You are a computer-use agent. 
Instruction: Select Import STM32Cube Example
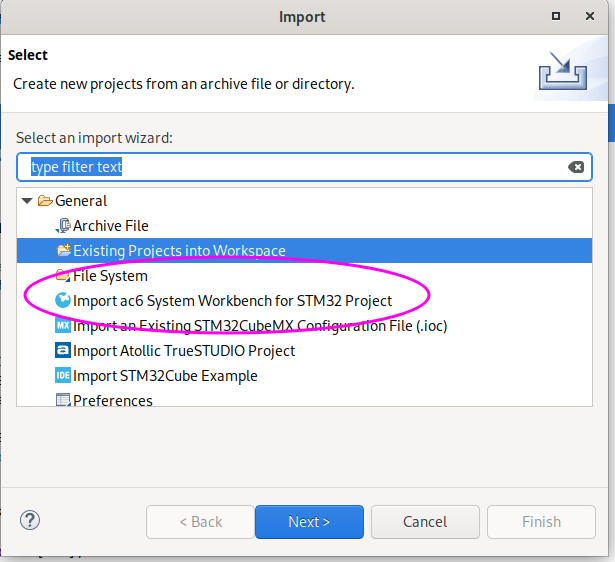coord(165,376)
